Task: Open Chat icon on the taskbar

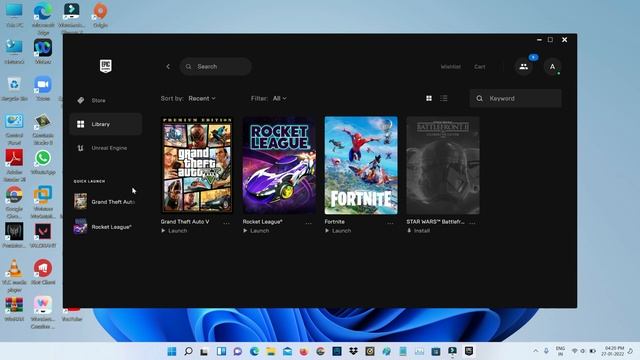Action: (238, 351)
